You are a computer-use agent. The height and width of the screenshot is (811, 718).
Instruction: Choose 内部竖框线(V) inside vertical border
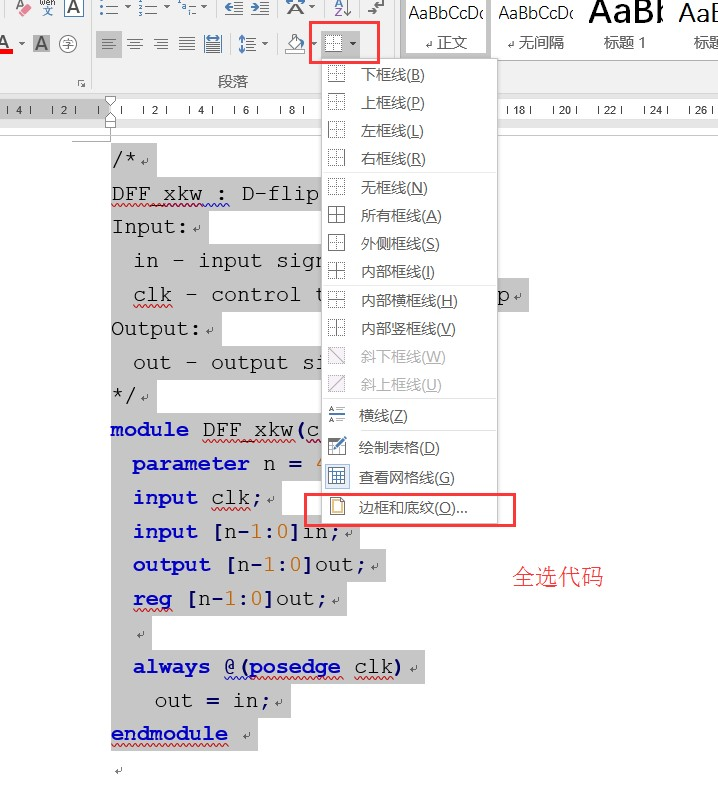(x=410, y=328)
